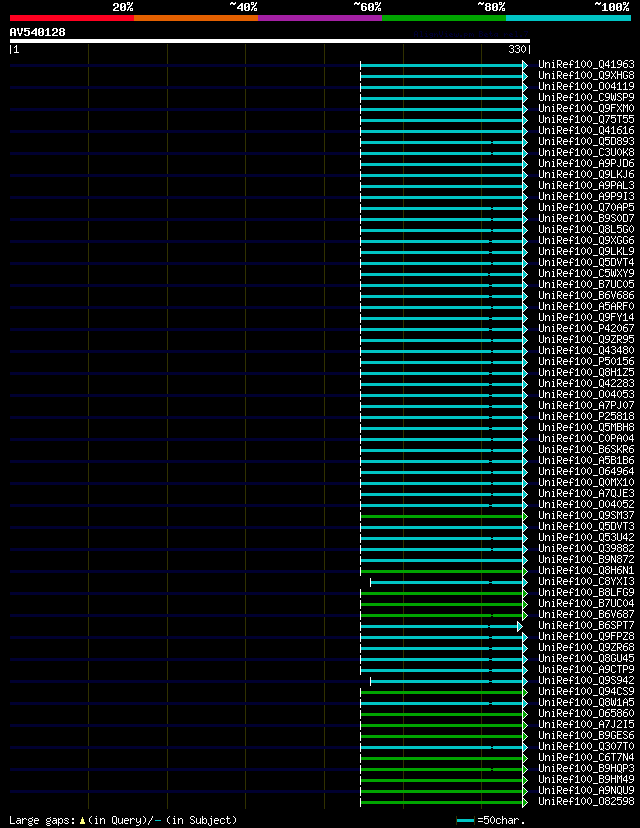Open hit UniRef100_O64964
640x828 pixels.
586,472
